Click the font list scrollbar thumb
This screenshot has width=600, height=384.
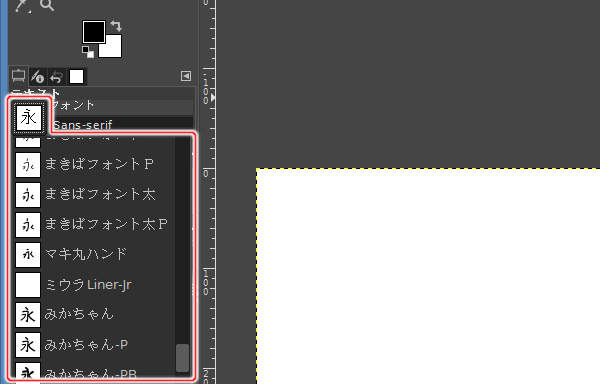[182, 358]
